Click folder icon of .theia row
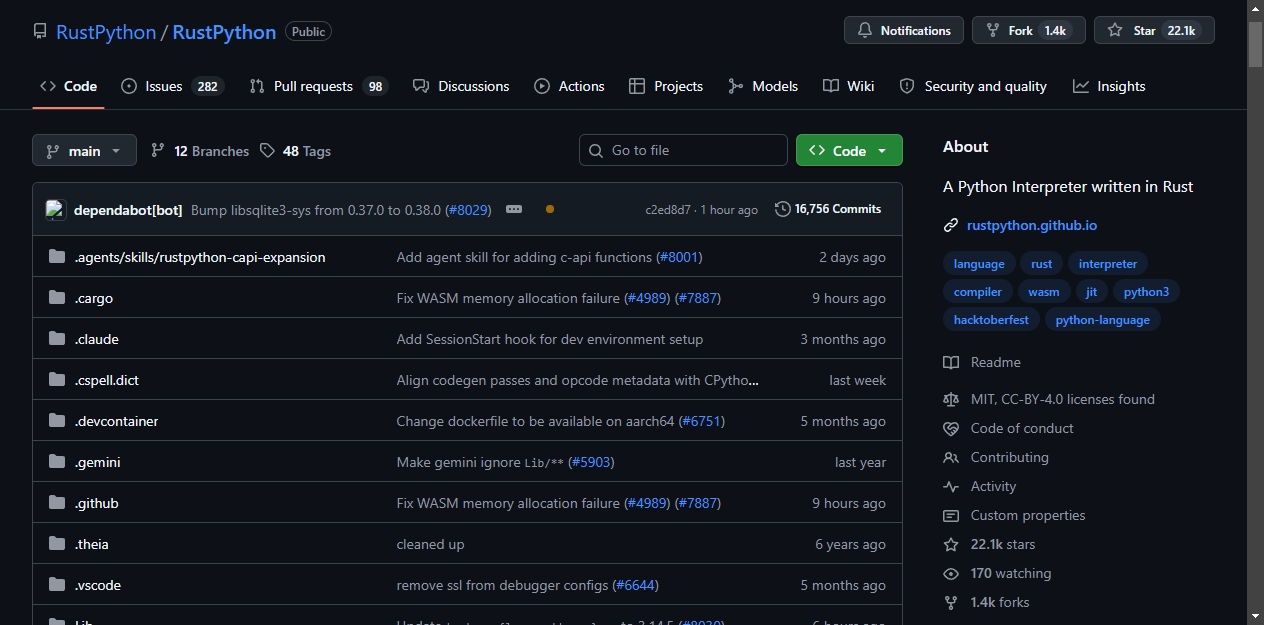 [57, 544]
